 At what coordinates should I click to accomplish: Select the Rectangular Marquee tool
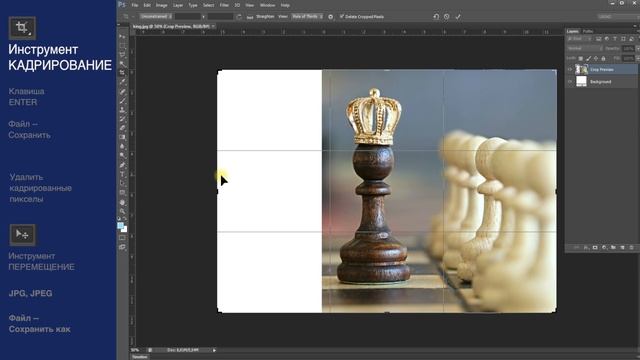tap(122, 45)
